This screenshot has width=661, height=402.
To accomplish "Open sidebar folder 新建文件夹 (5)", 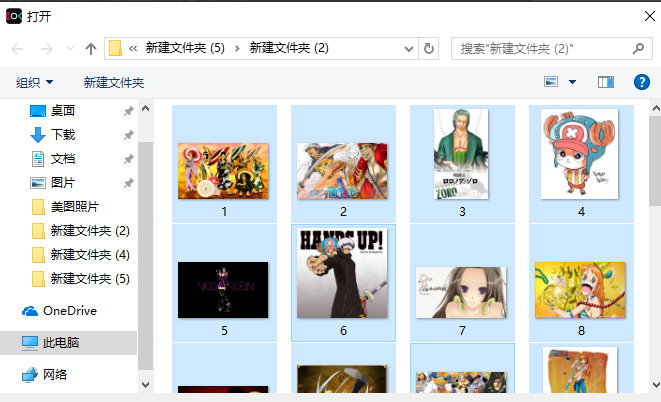I will pyautogui.click(x=90, y=279).
